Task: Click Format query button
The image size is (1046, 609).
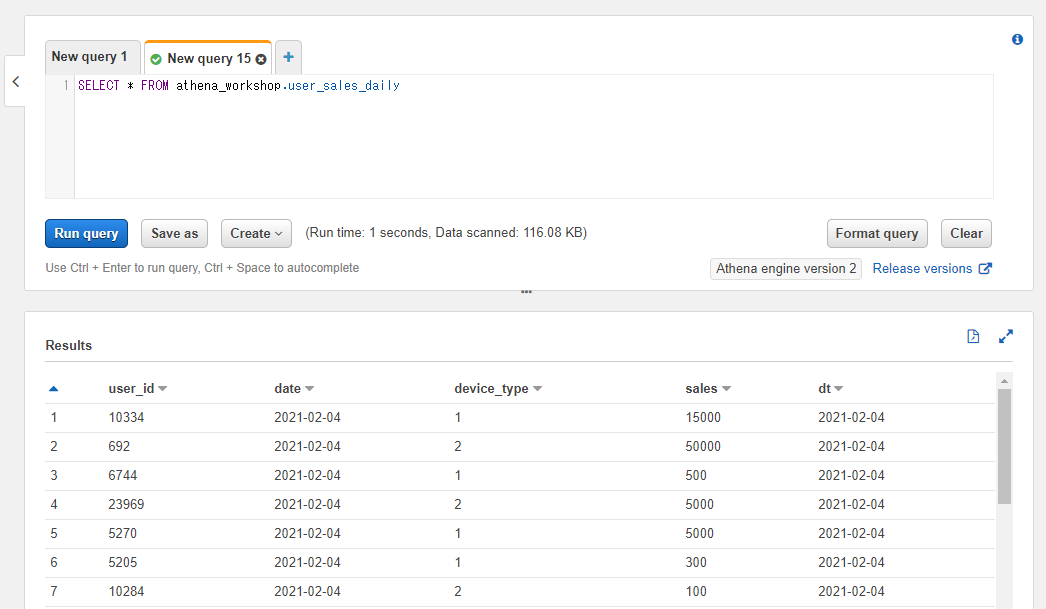Action: (877, 233)
